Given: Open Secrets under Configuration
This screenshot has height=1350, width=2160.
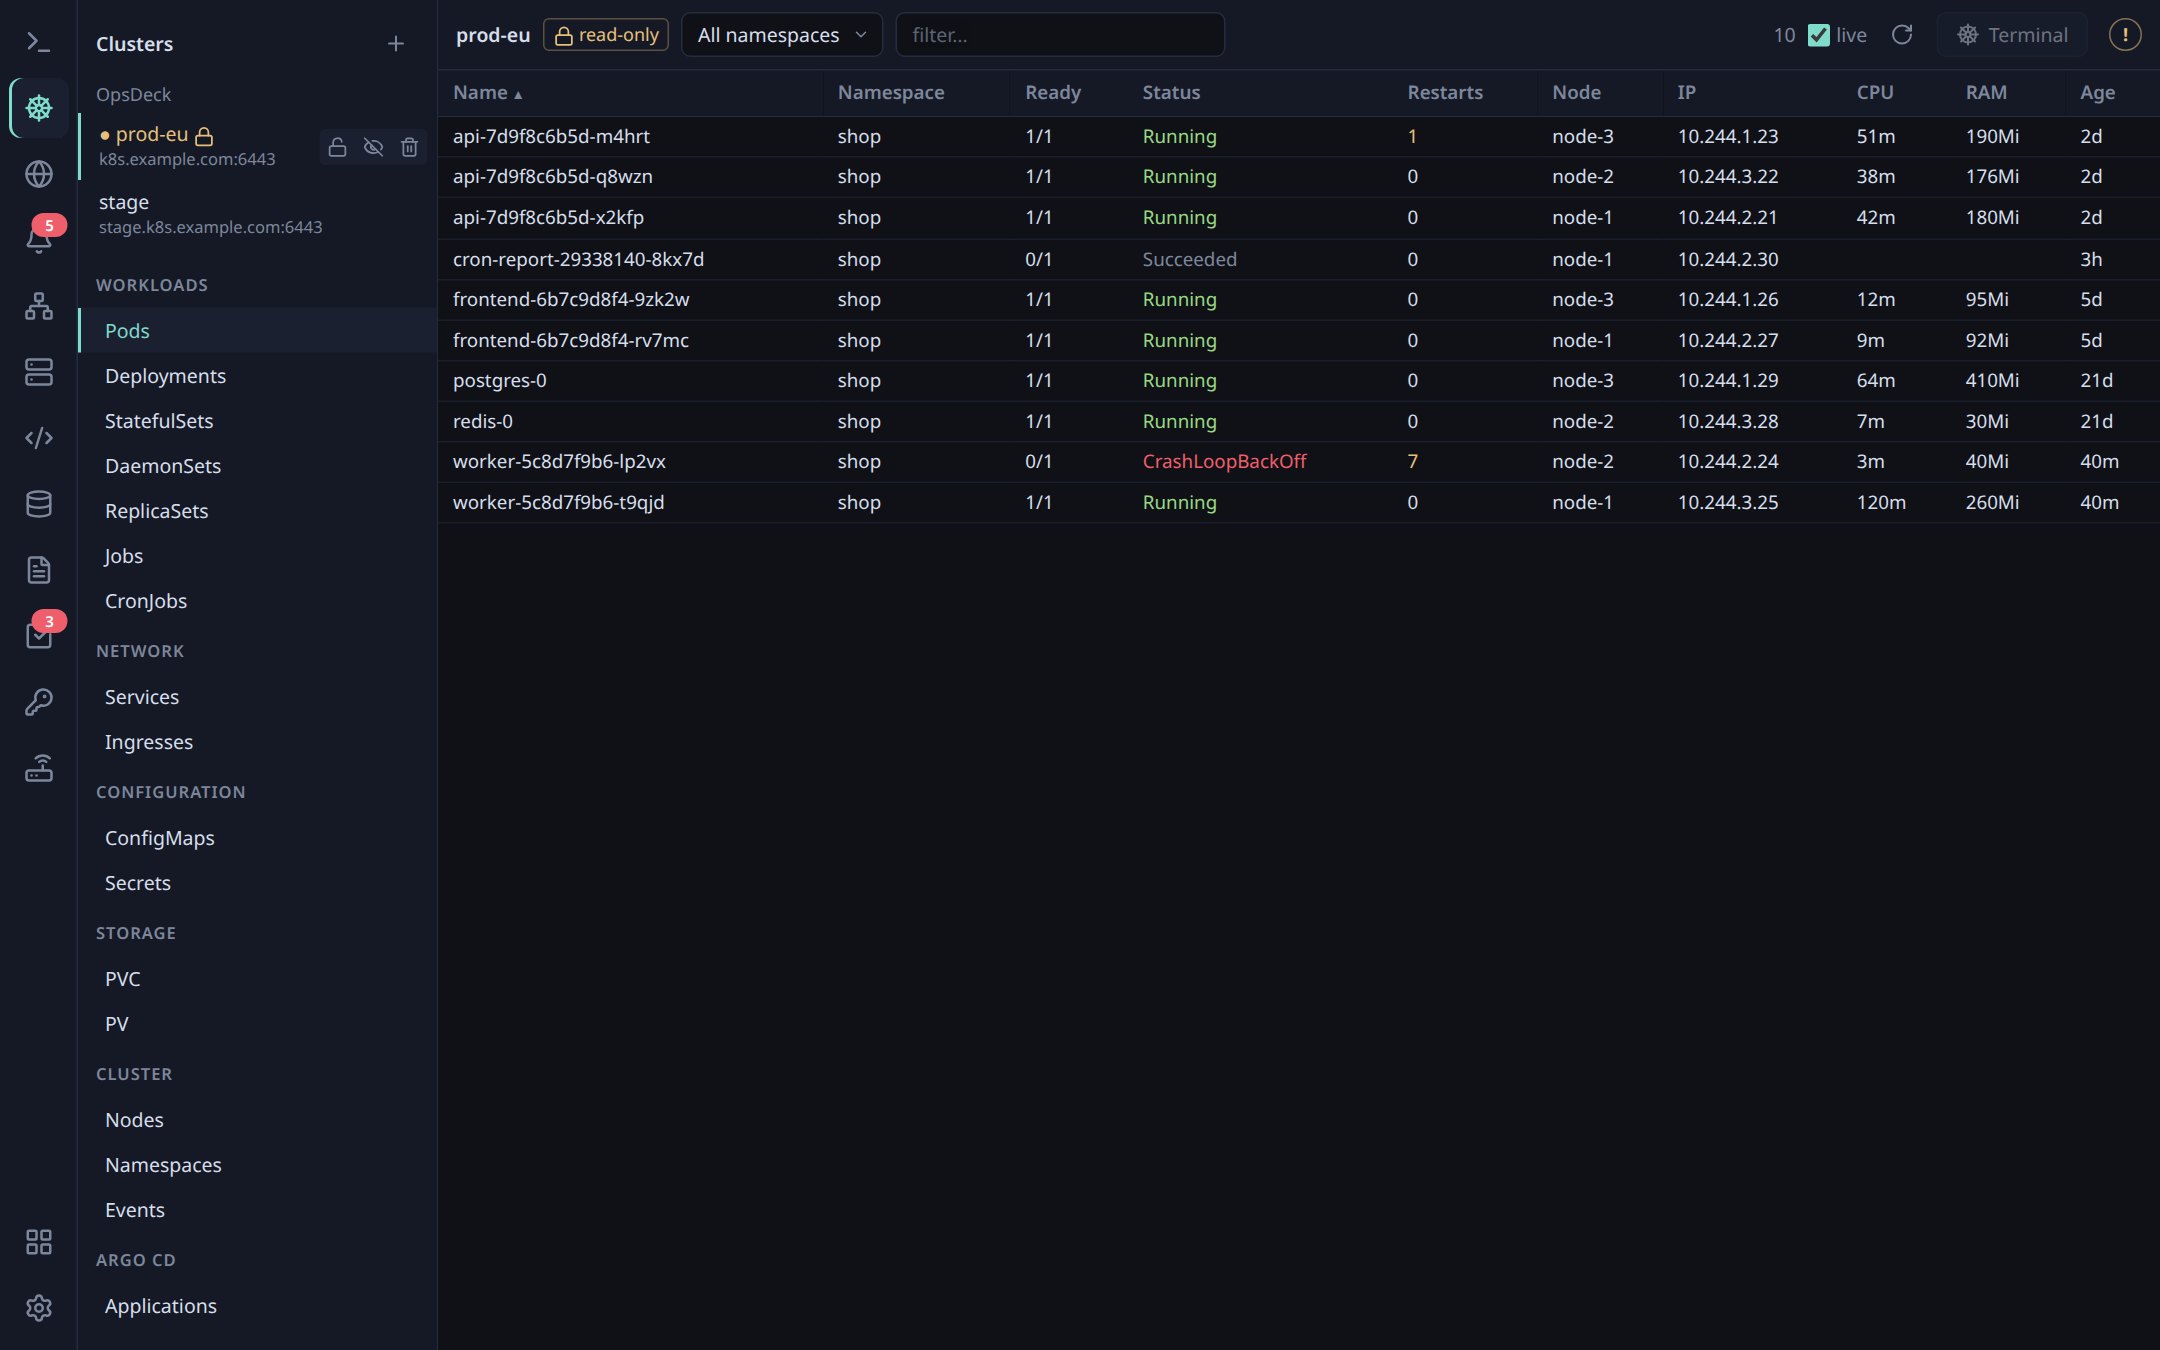Looking at the screenshot, I should coord(257,883).
